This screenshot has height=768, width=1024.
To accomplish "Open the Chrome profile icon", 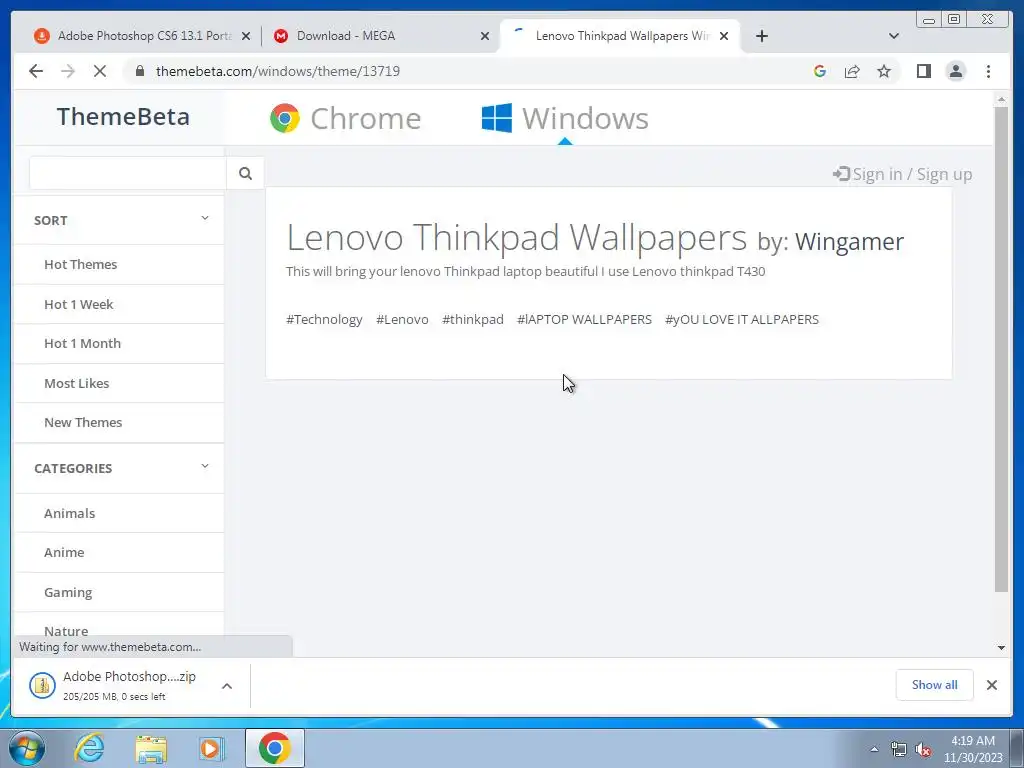I will (x=955, y=71).
